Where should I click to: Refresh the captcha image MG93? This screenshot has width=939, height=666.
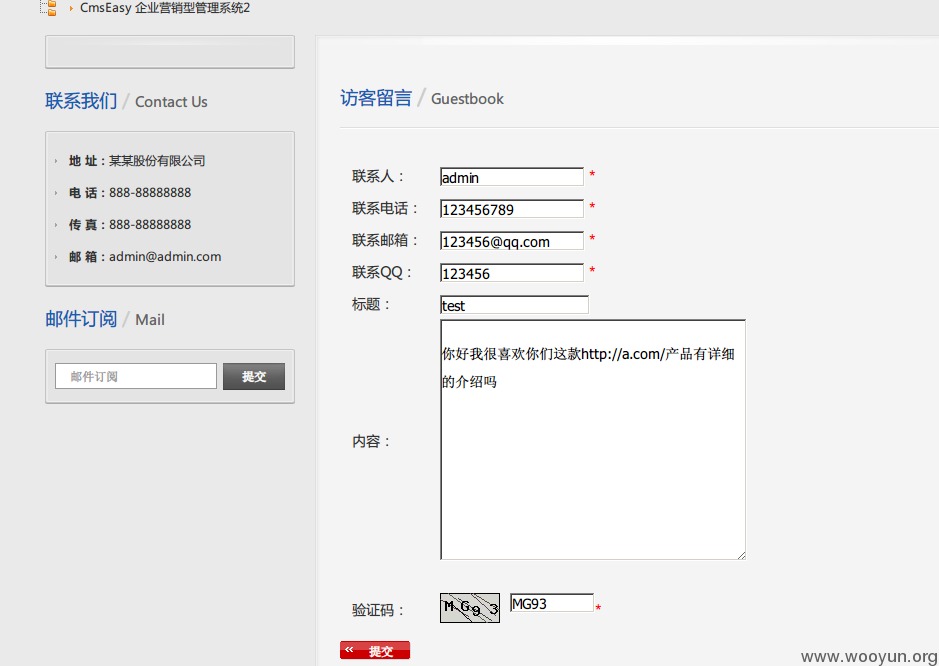[x=470, y=608]
